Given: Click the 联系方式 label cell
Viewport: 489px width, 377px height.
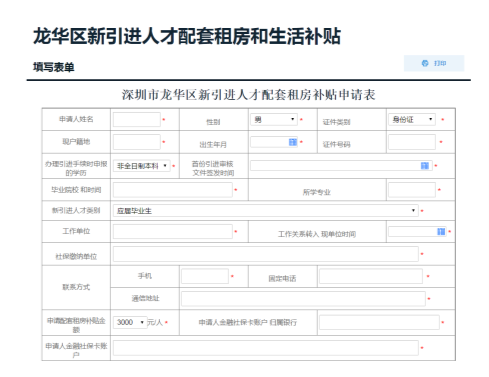Looking at the screenshot, I should tap(76, 287).
